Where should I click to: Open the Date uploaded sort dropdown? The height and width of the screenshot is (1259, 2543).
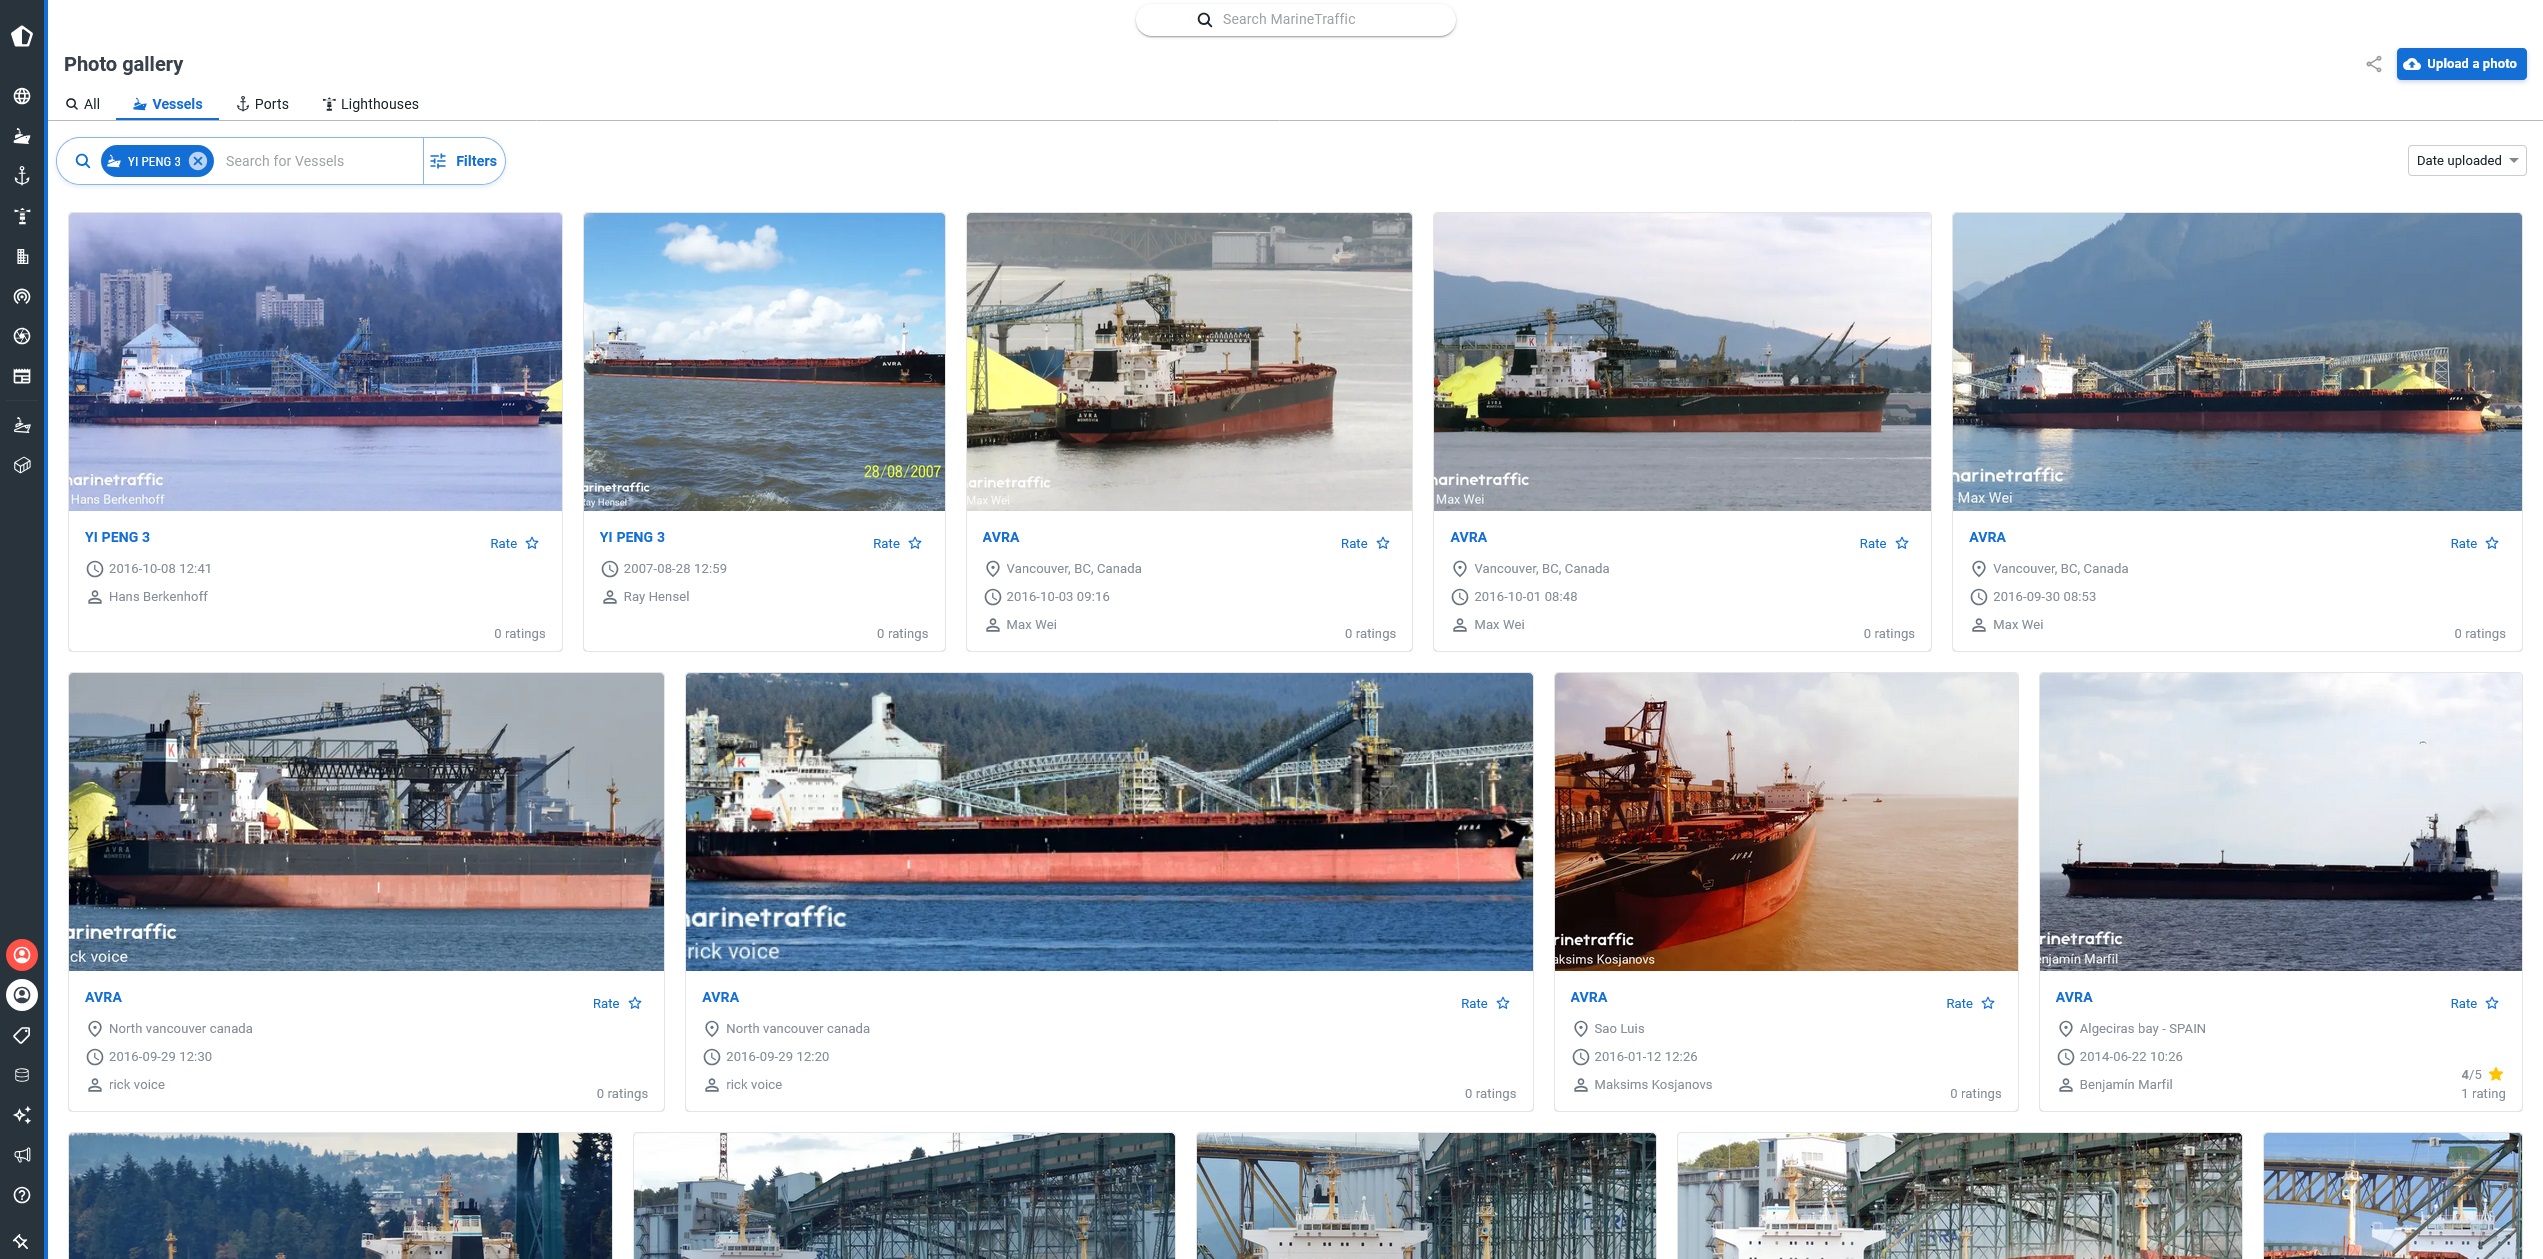point(2467,160)
